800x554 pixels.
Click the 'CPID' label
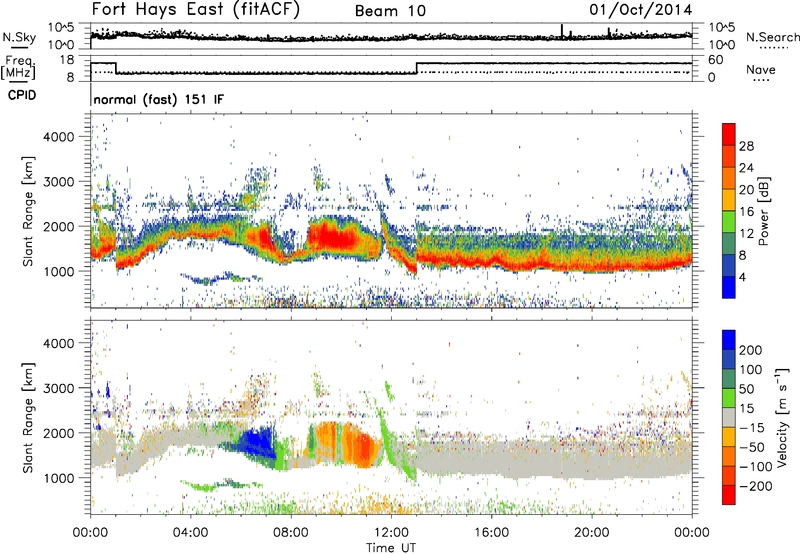click(22, 95)
